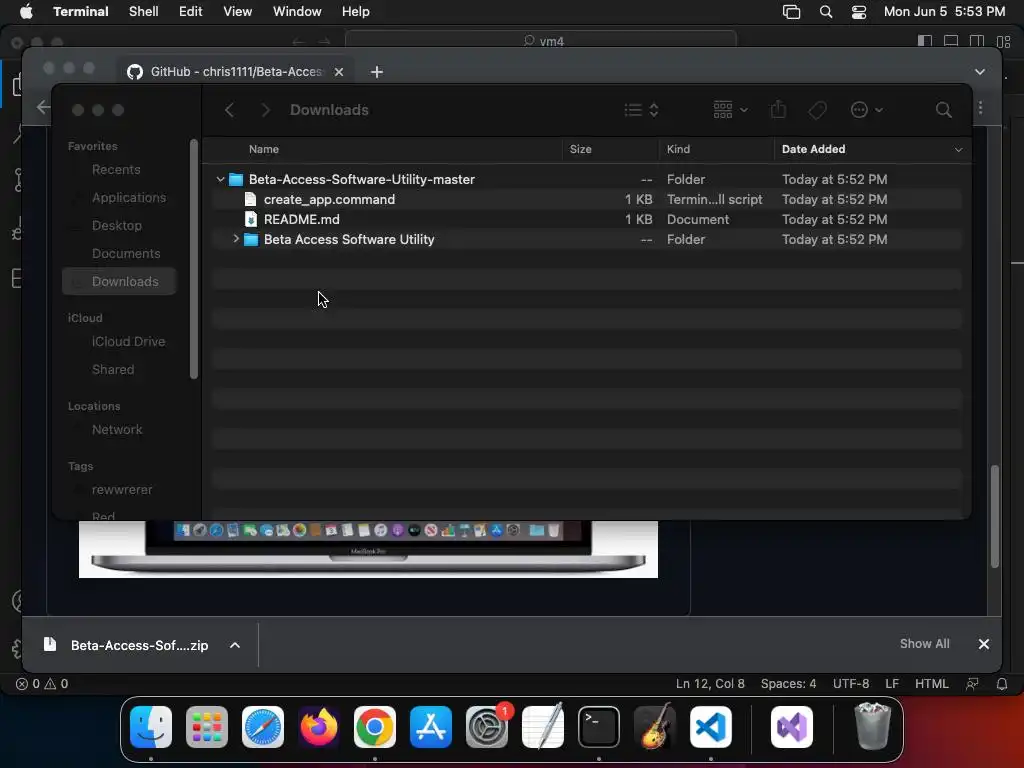
Task: Open Finder from the Dock
Action: coord(151,727)
